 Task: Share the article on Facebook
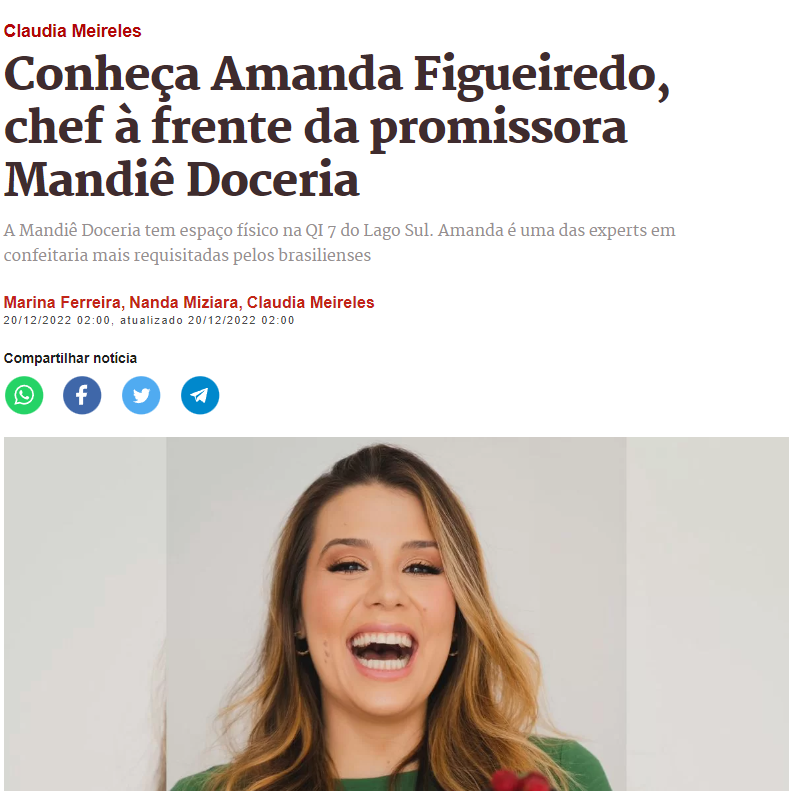(x=82, y=395)
